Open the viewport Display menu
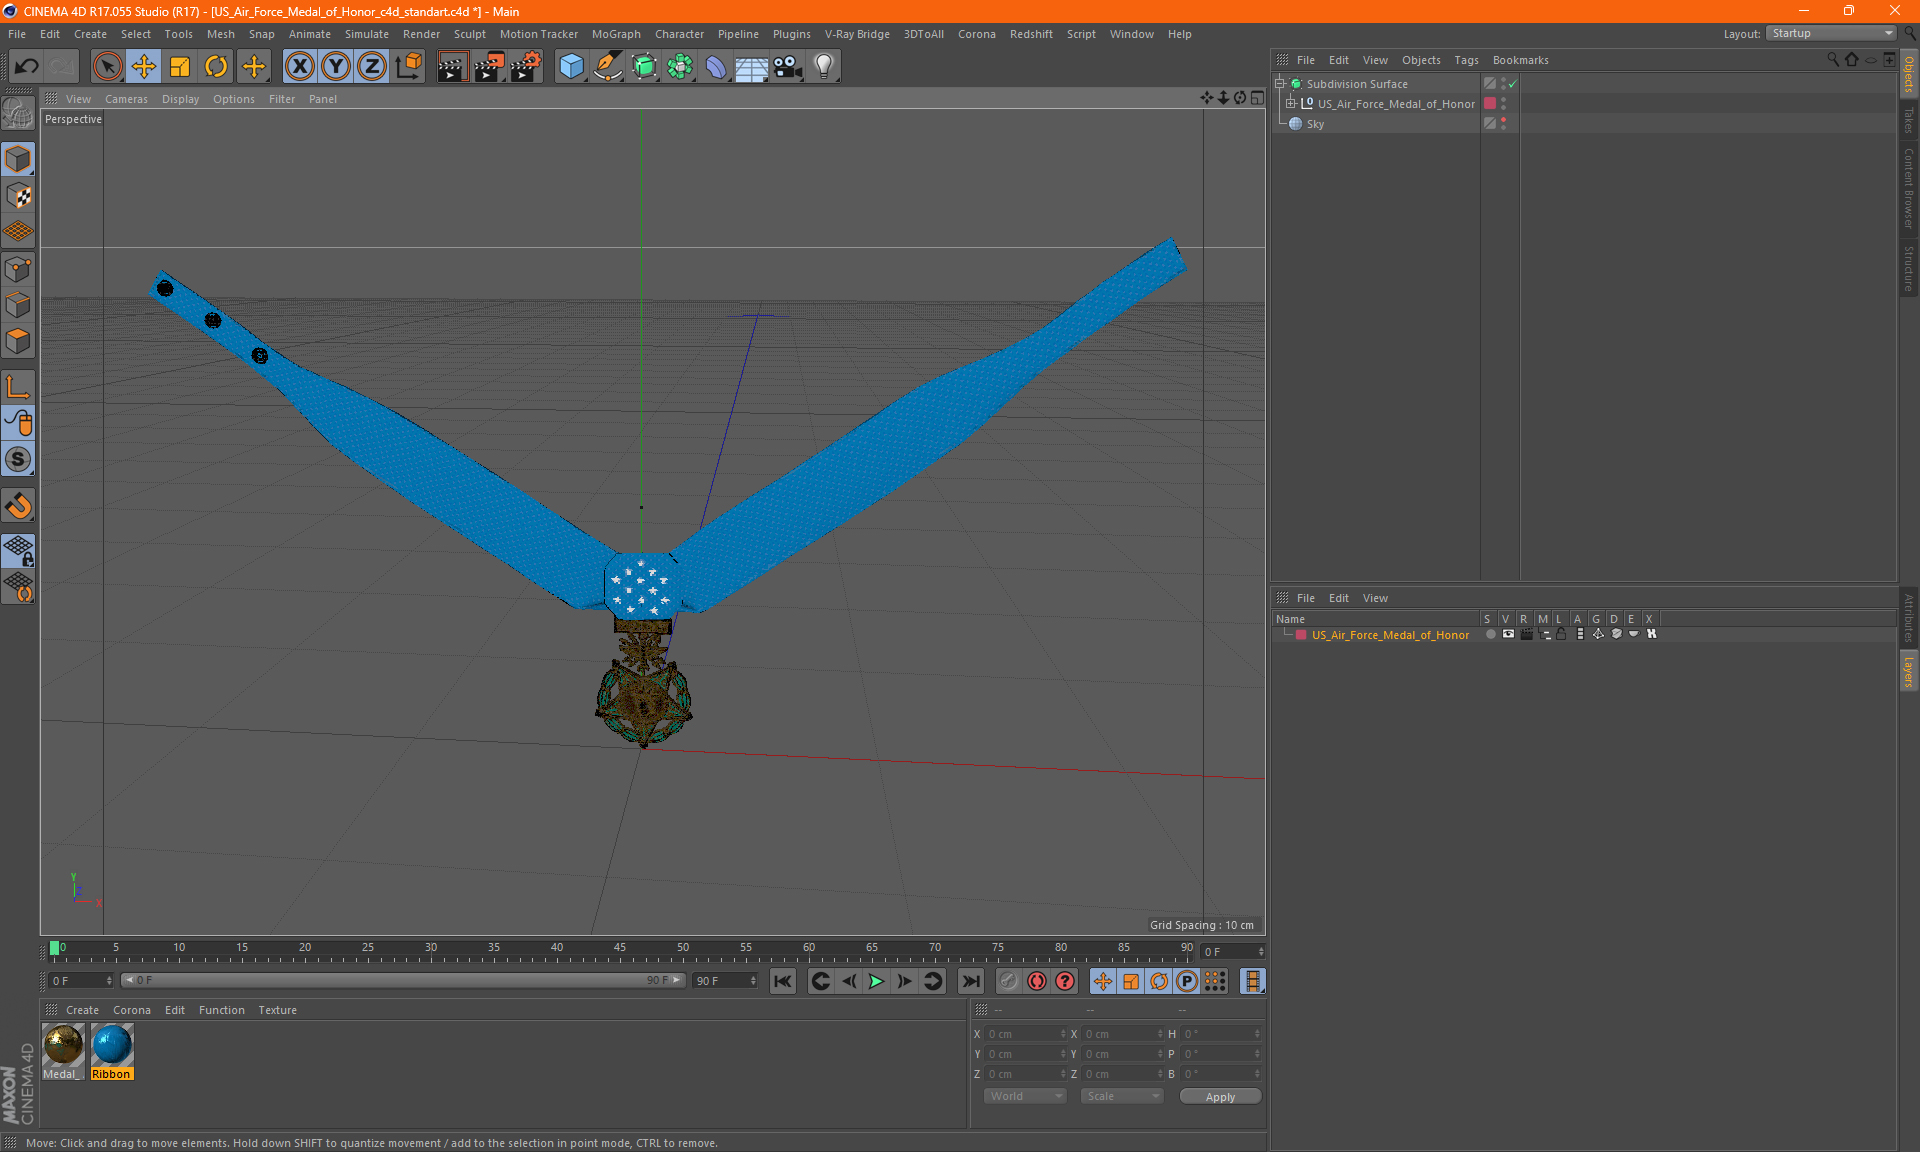Image resolution: width=1920 pixels, height=1152 pixels. pyautogui.click(x=180, y=99)
